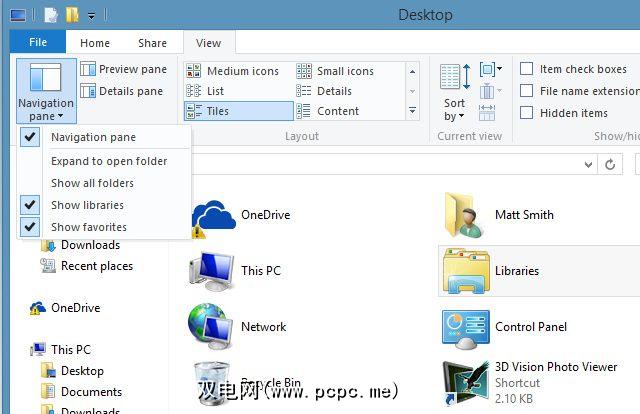Viewport: 640px width, 414px height.
Task: Select Tiles layout
Action: pos(239,111)
